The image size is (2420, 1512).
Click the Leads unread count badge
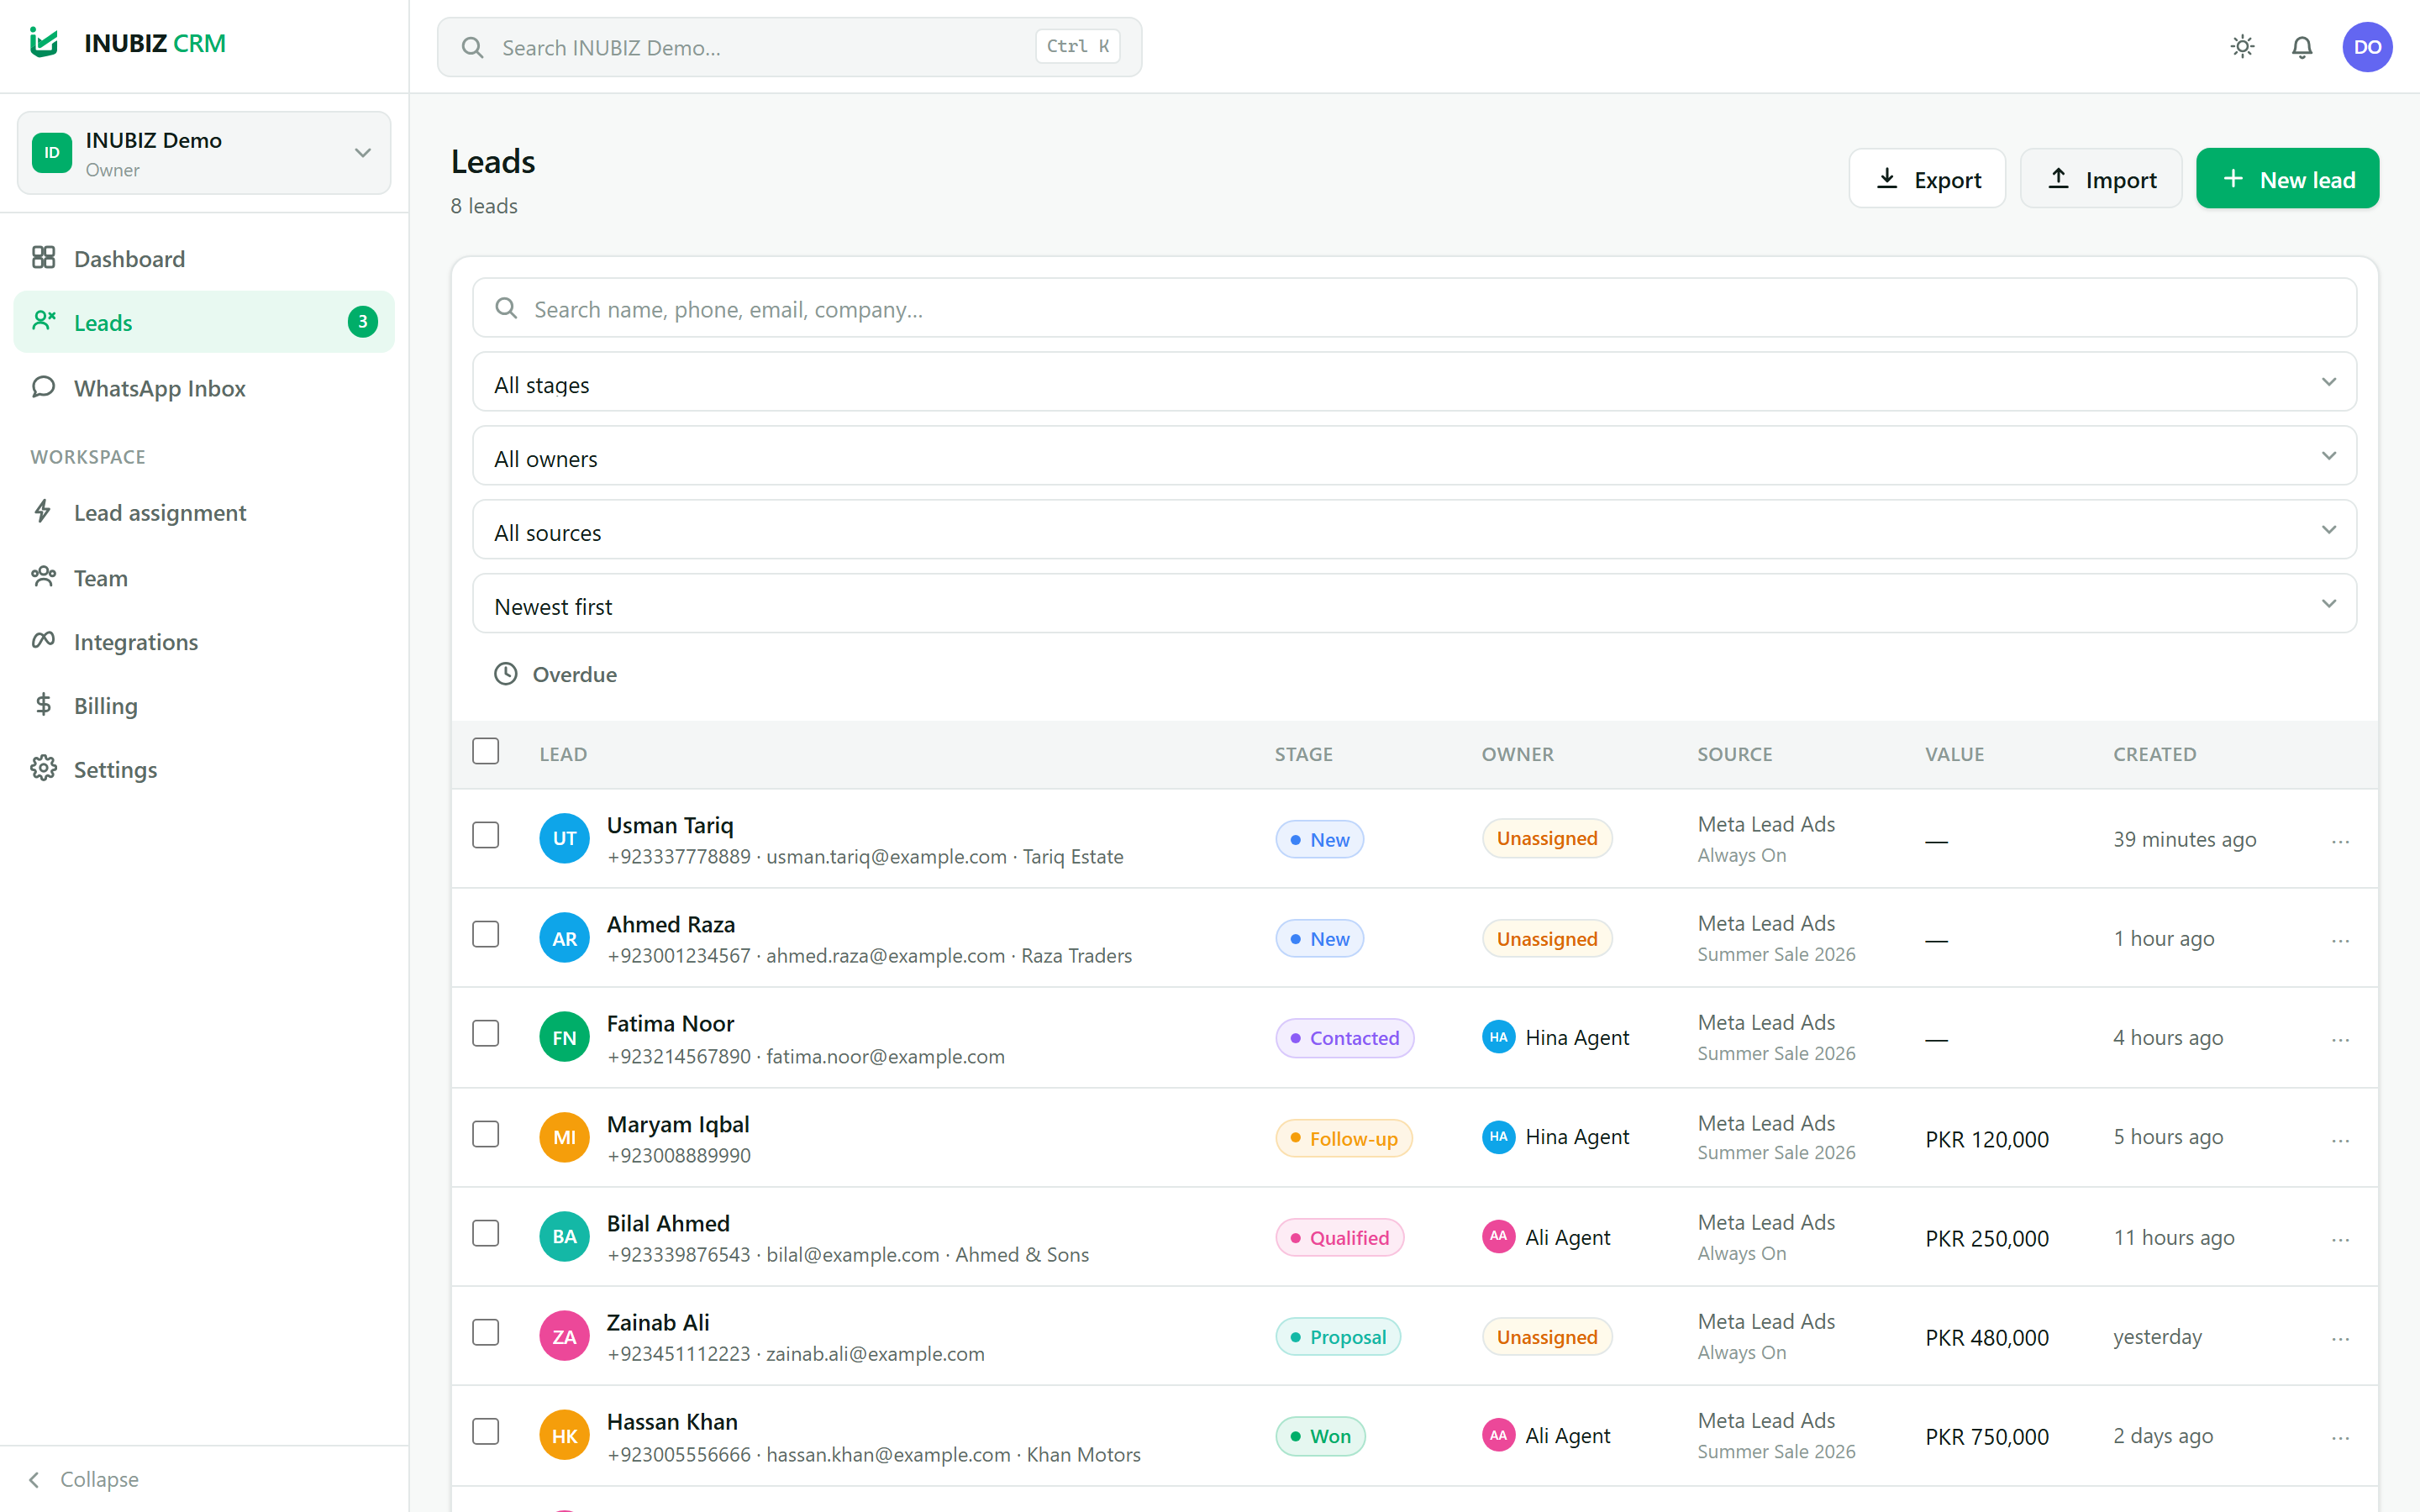point(362,322)
